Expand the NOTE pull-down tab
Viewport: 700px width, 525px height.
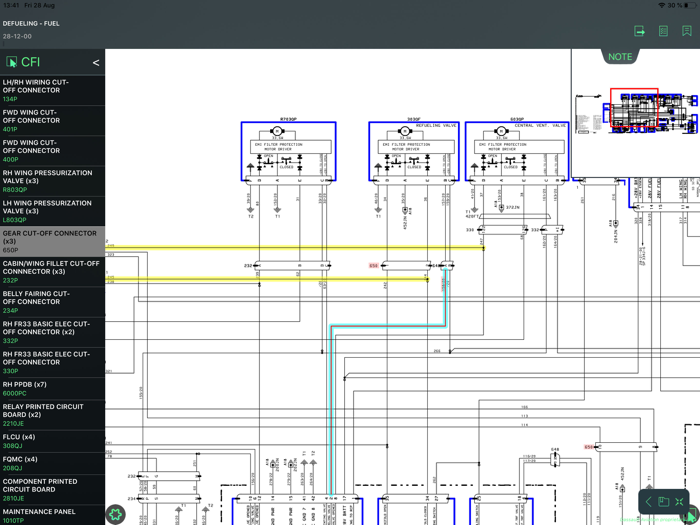click(x=620, y=57)
